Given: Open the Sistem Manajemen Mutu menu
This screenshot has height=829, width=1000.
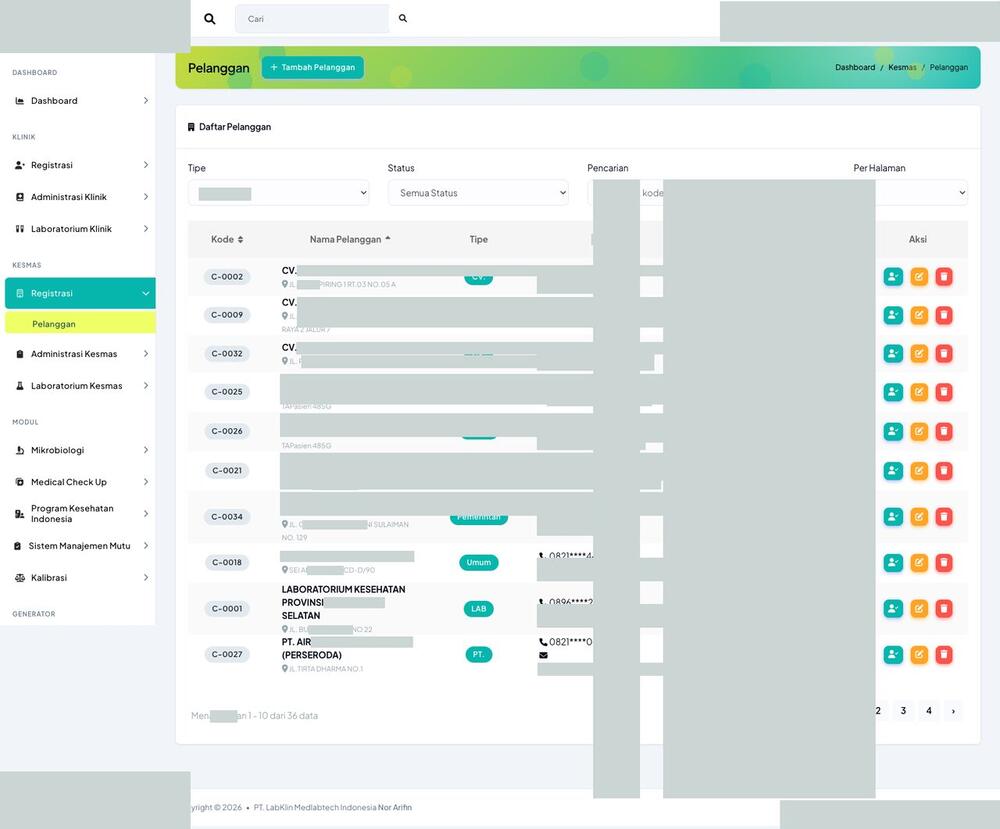Looking at the screenshot, I should (80, 546).
